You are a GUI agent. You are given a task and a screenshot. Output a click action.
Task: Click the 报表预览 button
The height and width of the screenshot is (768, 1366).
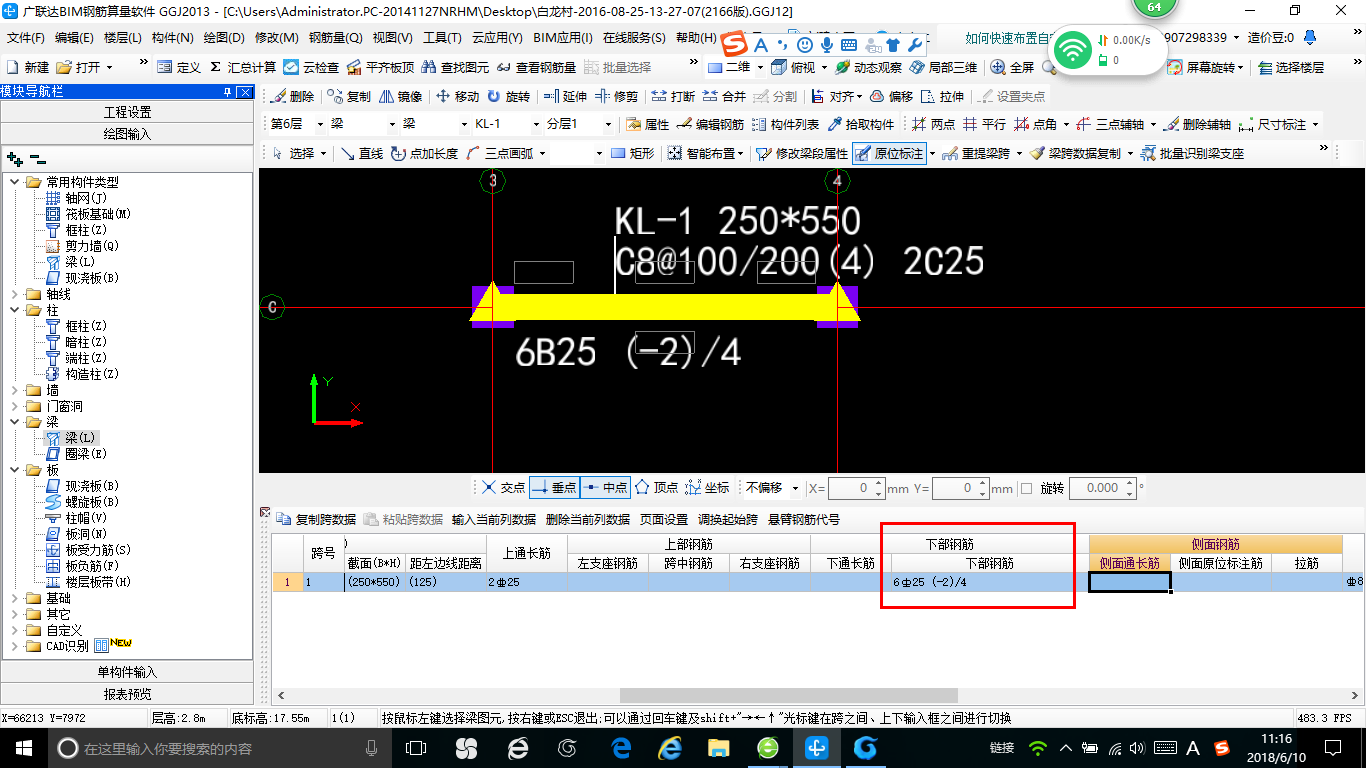[127, 694]
